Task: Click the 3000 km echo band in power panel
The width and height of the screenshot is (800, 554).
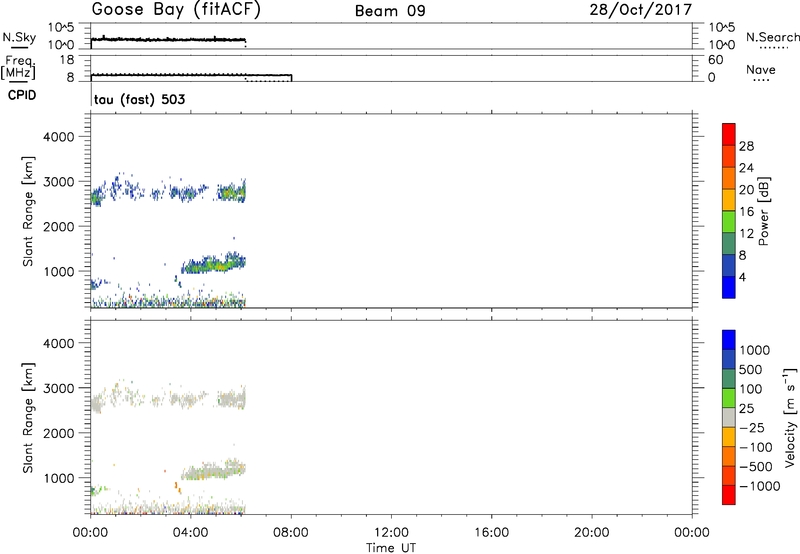Action: [168, 191]
